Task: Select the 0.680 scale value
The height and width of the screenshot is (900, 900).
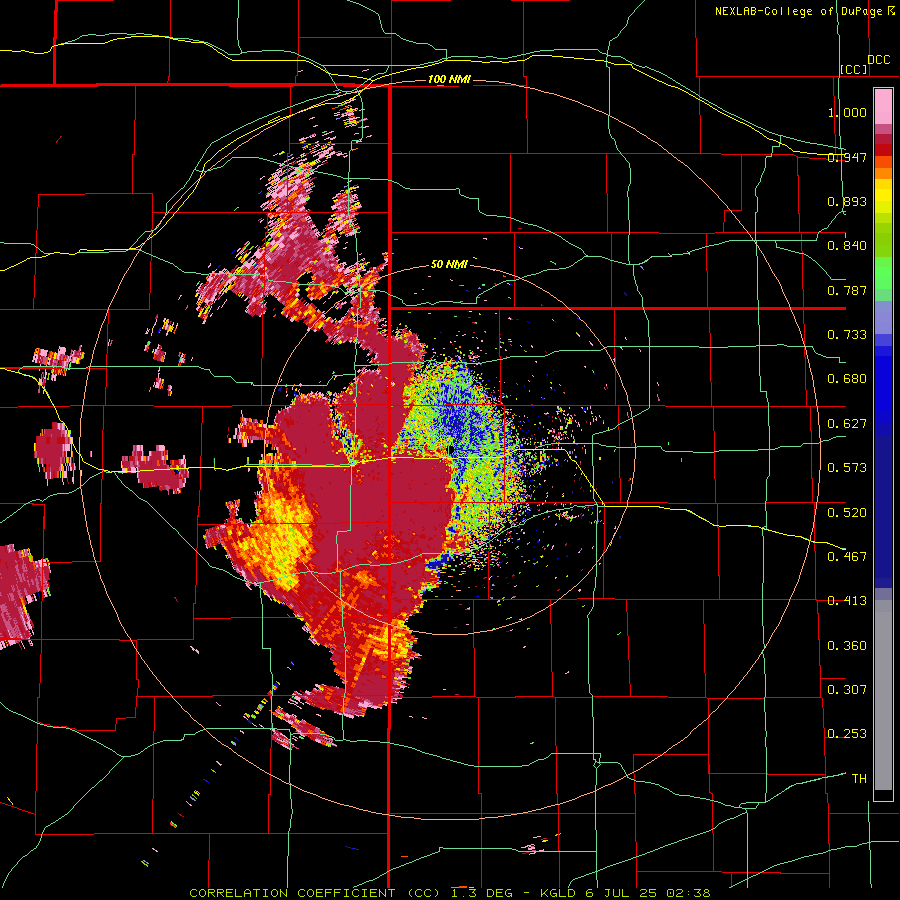Action: click(x=847, y=379)
